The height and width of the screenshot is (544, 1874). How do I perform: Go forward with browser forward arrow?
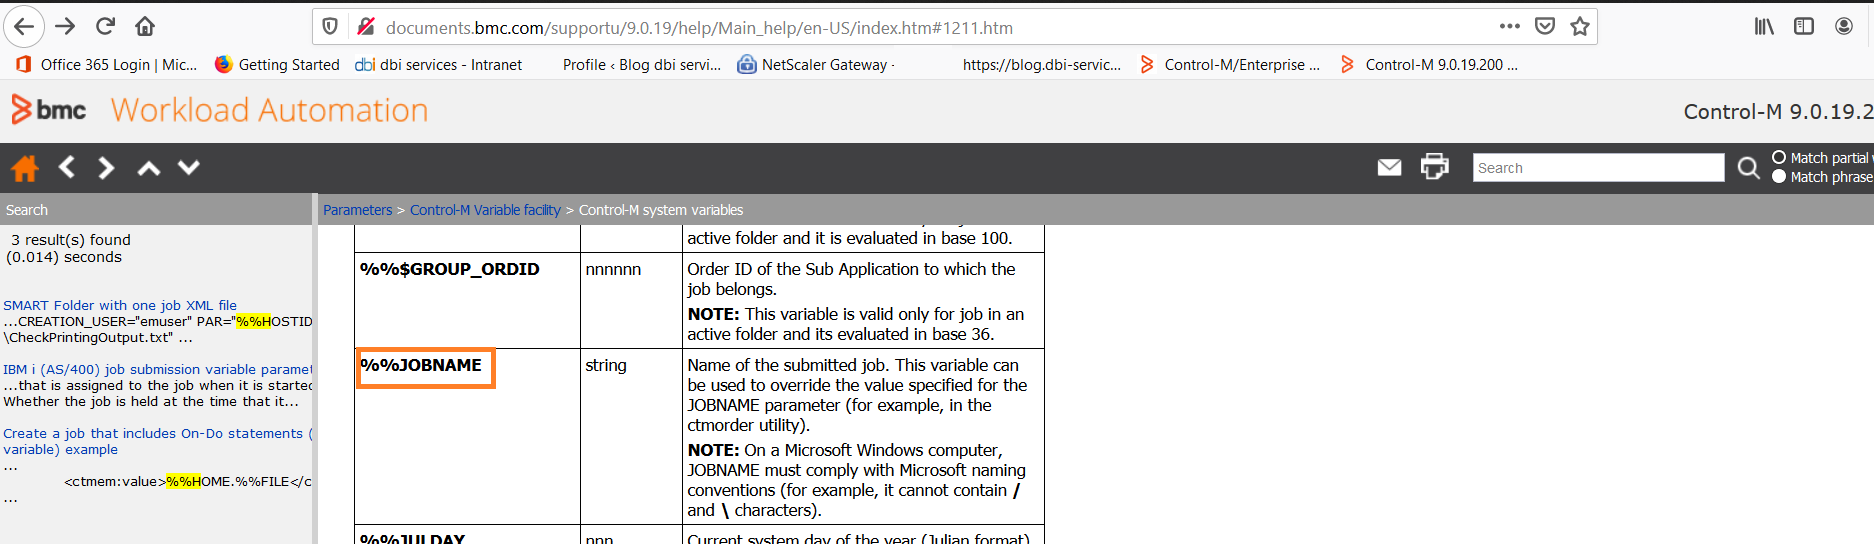coord(65,27)
